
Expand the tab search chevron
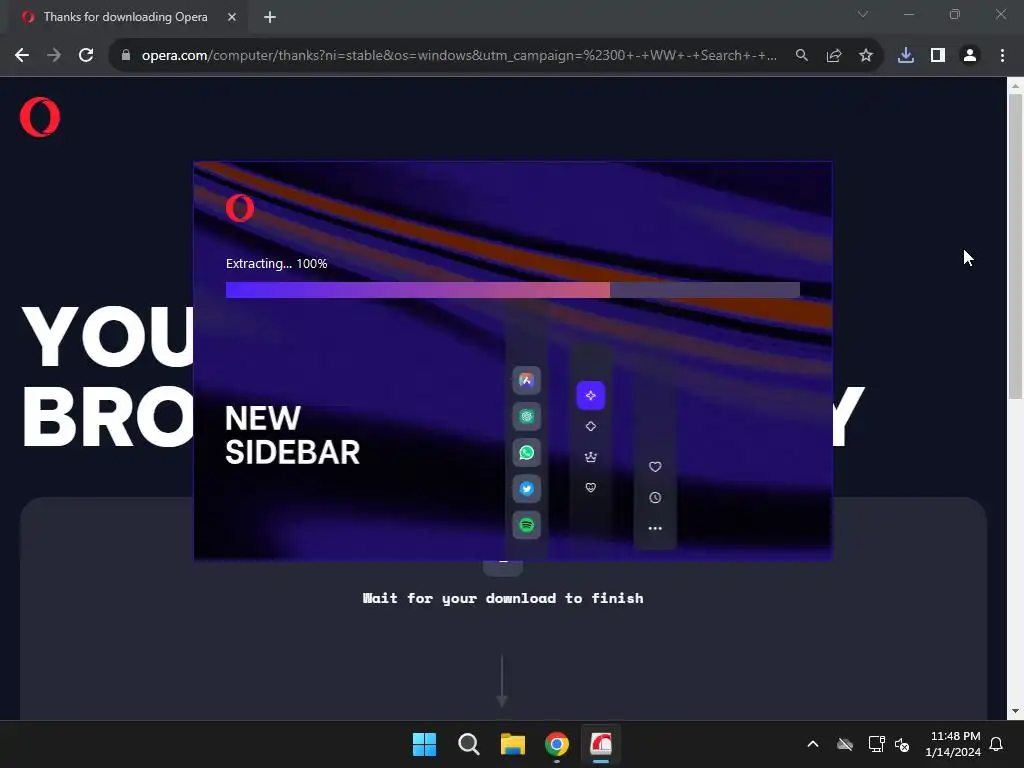click(x=863, y=14)
